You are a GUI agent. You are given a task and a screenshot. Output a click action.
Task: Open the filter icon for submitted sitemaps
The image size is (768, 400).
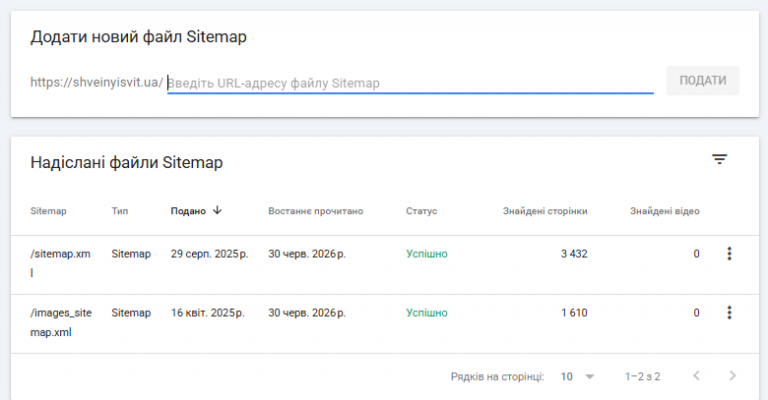[719, 159]
